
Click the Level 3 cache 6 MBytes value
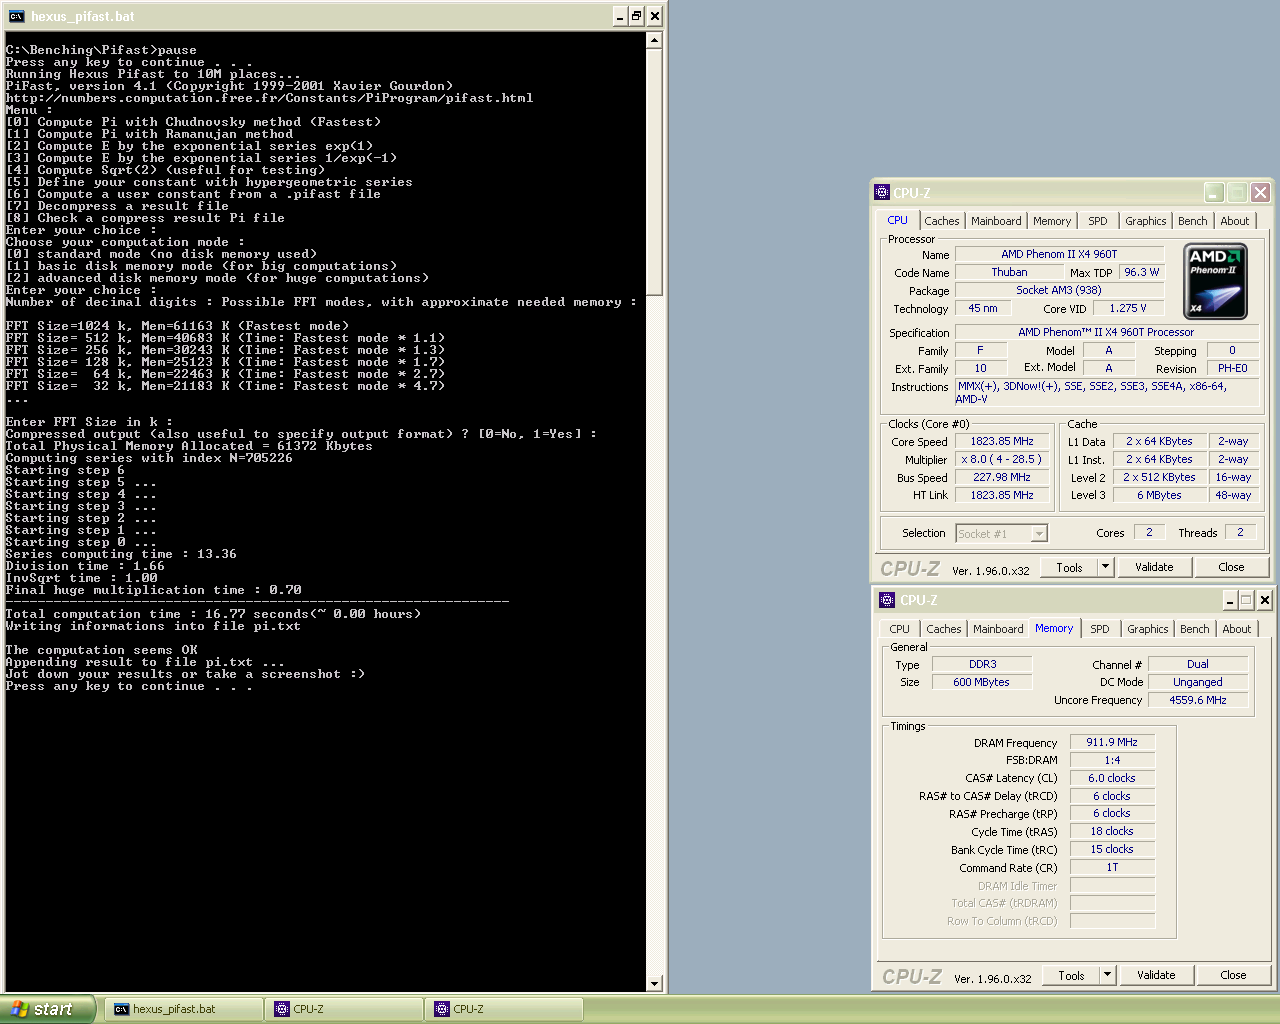[1159, 495]
